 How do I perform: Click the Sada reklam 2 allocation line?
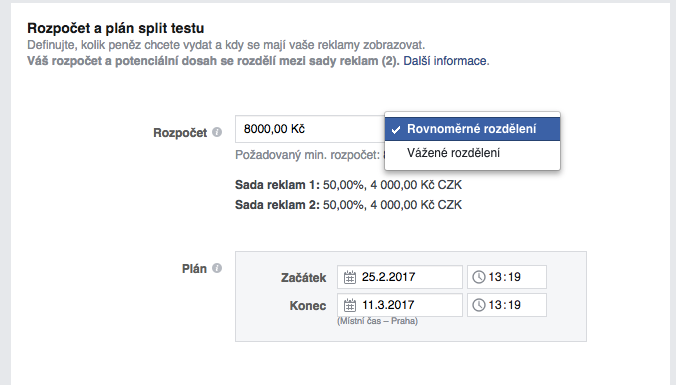tap(348, 204)
